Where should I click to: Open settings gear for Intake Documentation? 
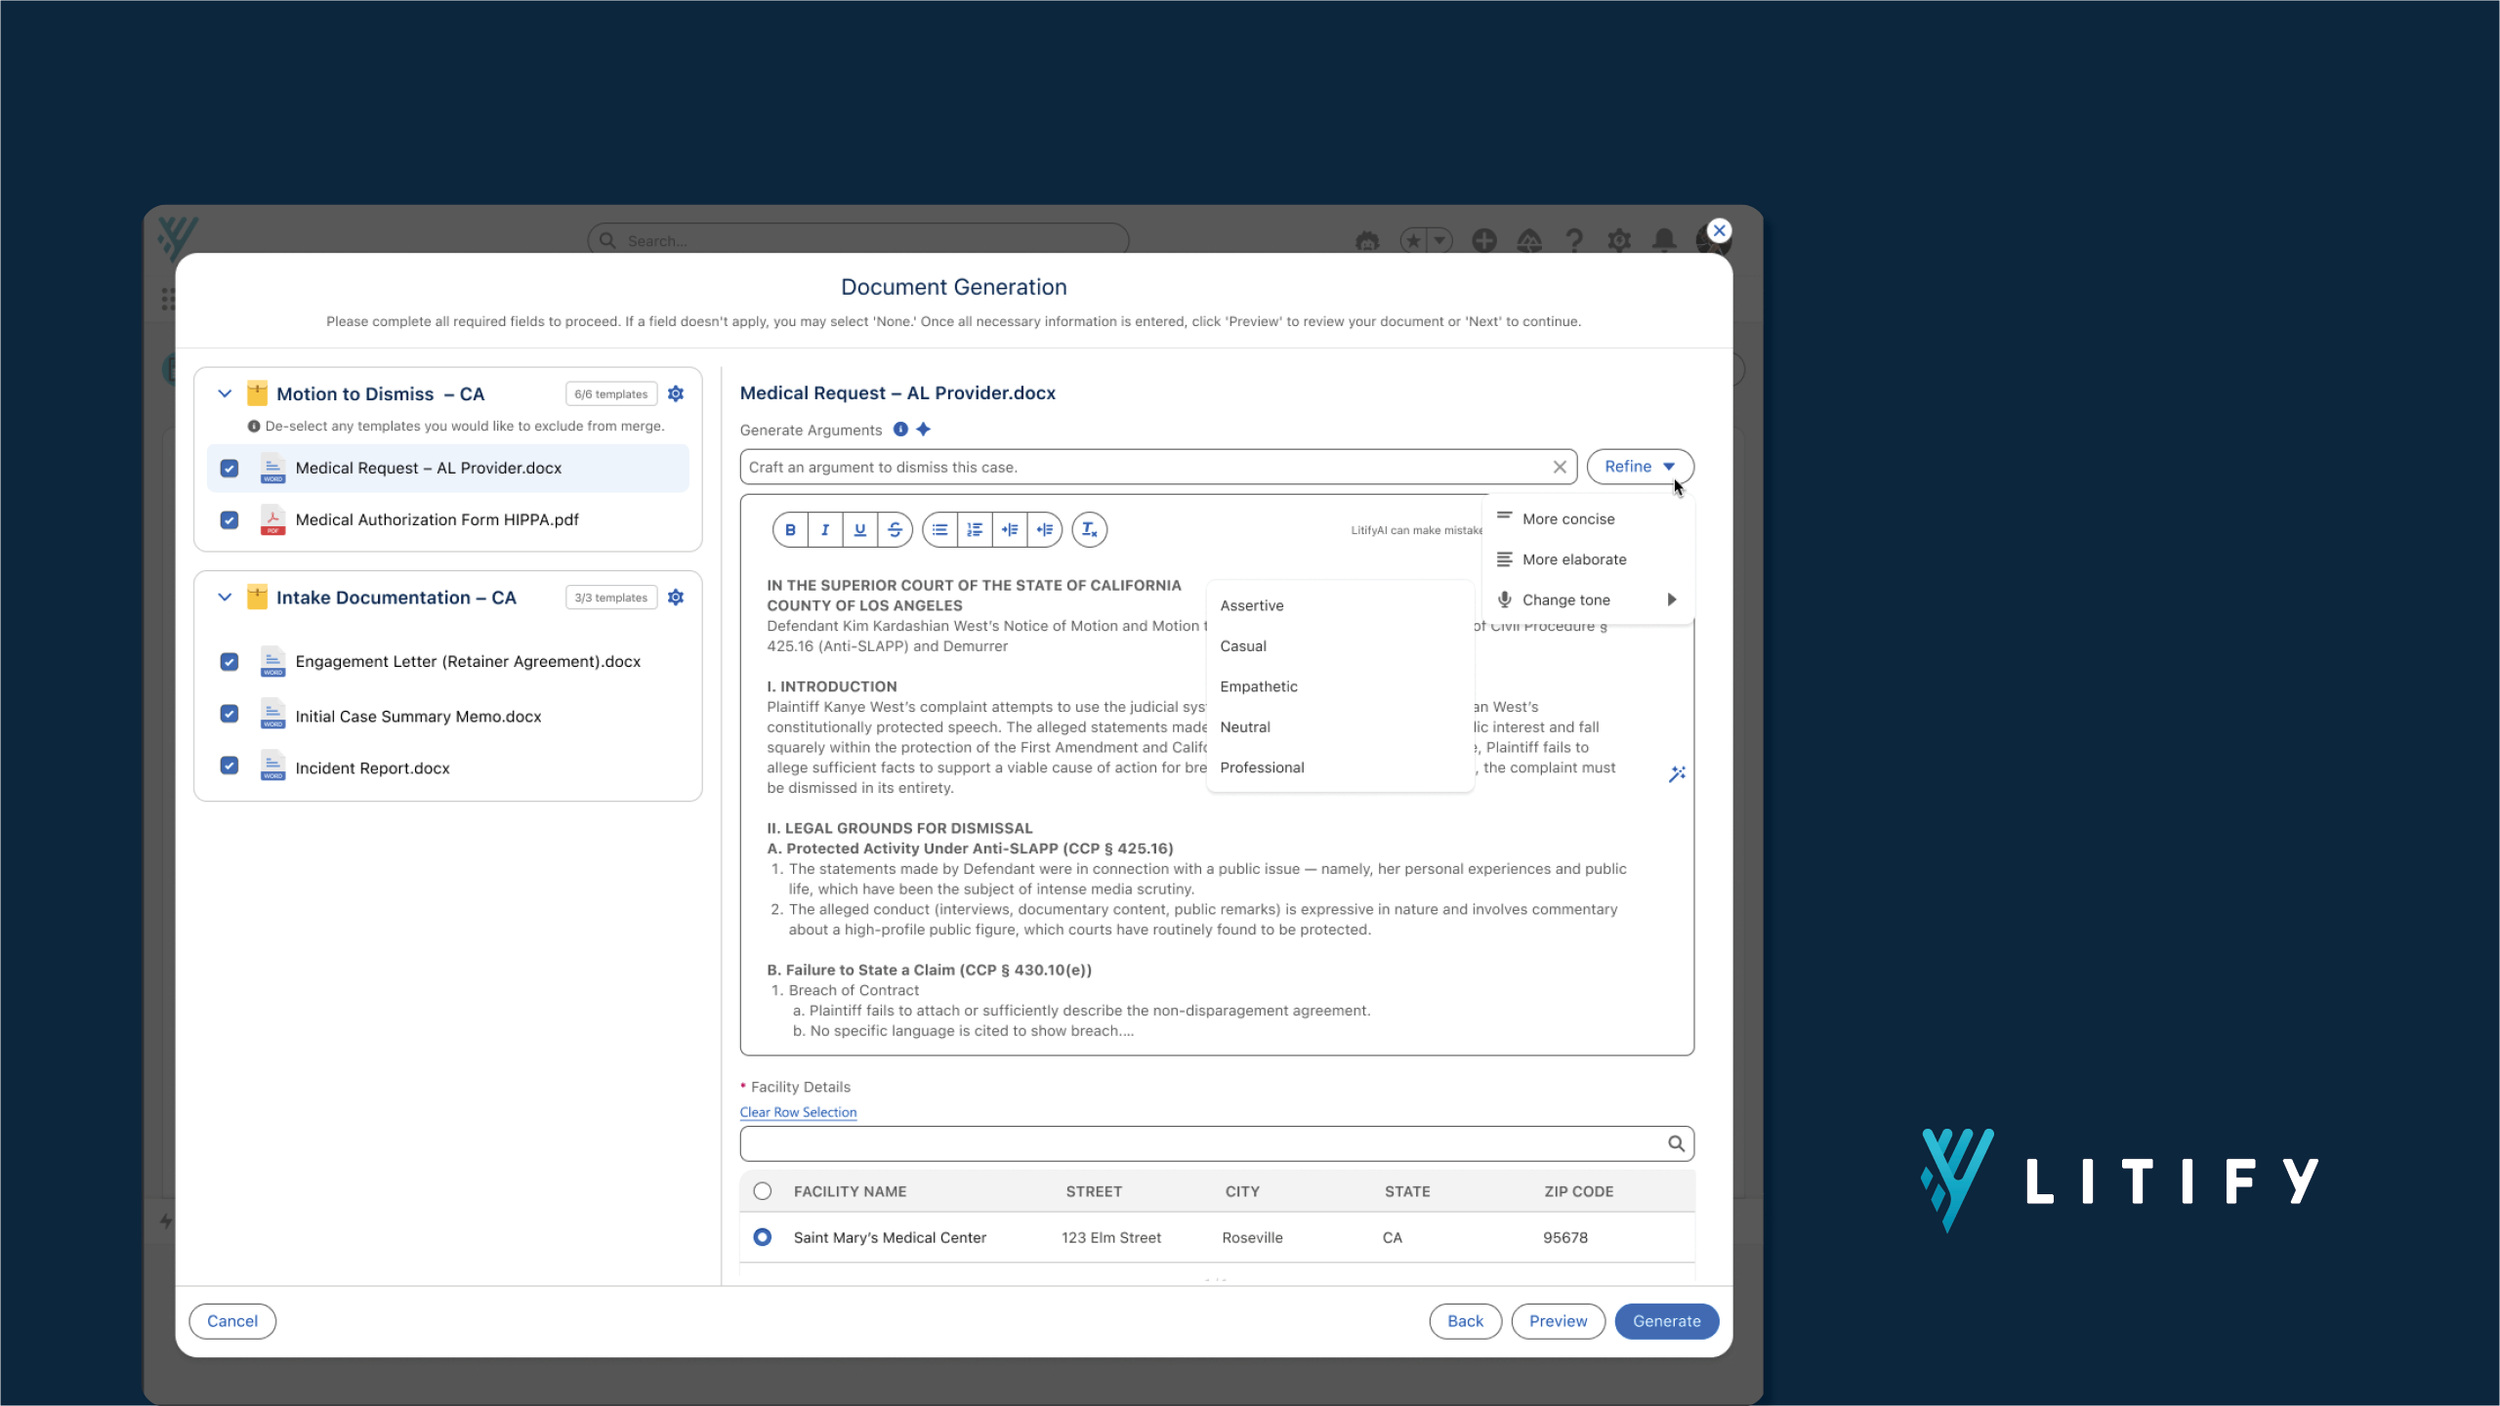676,597
